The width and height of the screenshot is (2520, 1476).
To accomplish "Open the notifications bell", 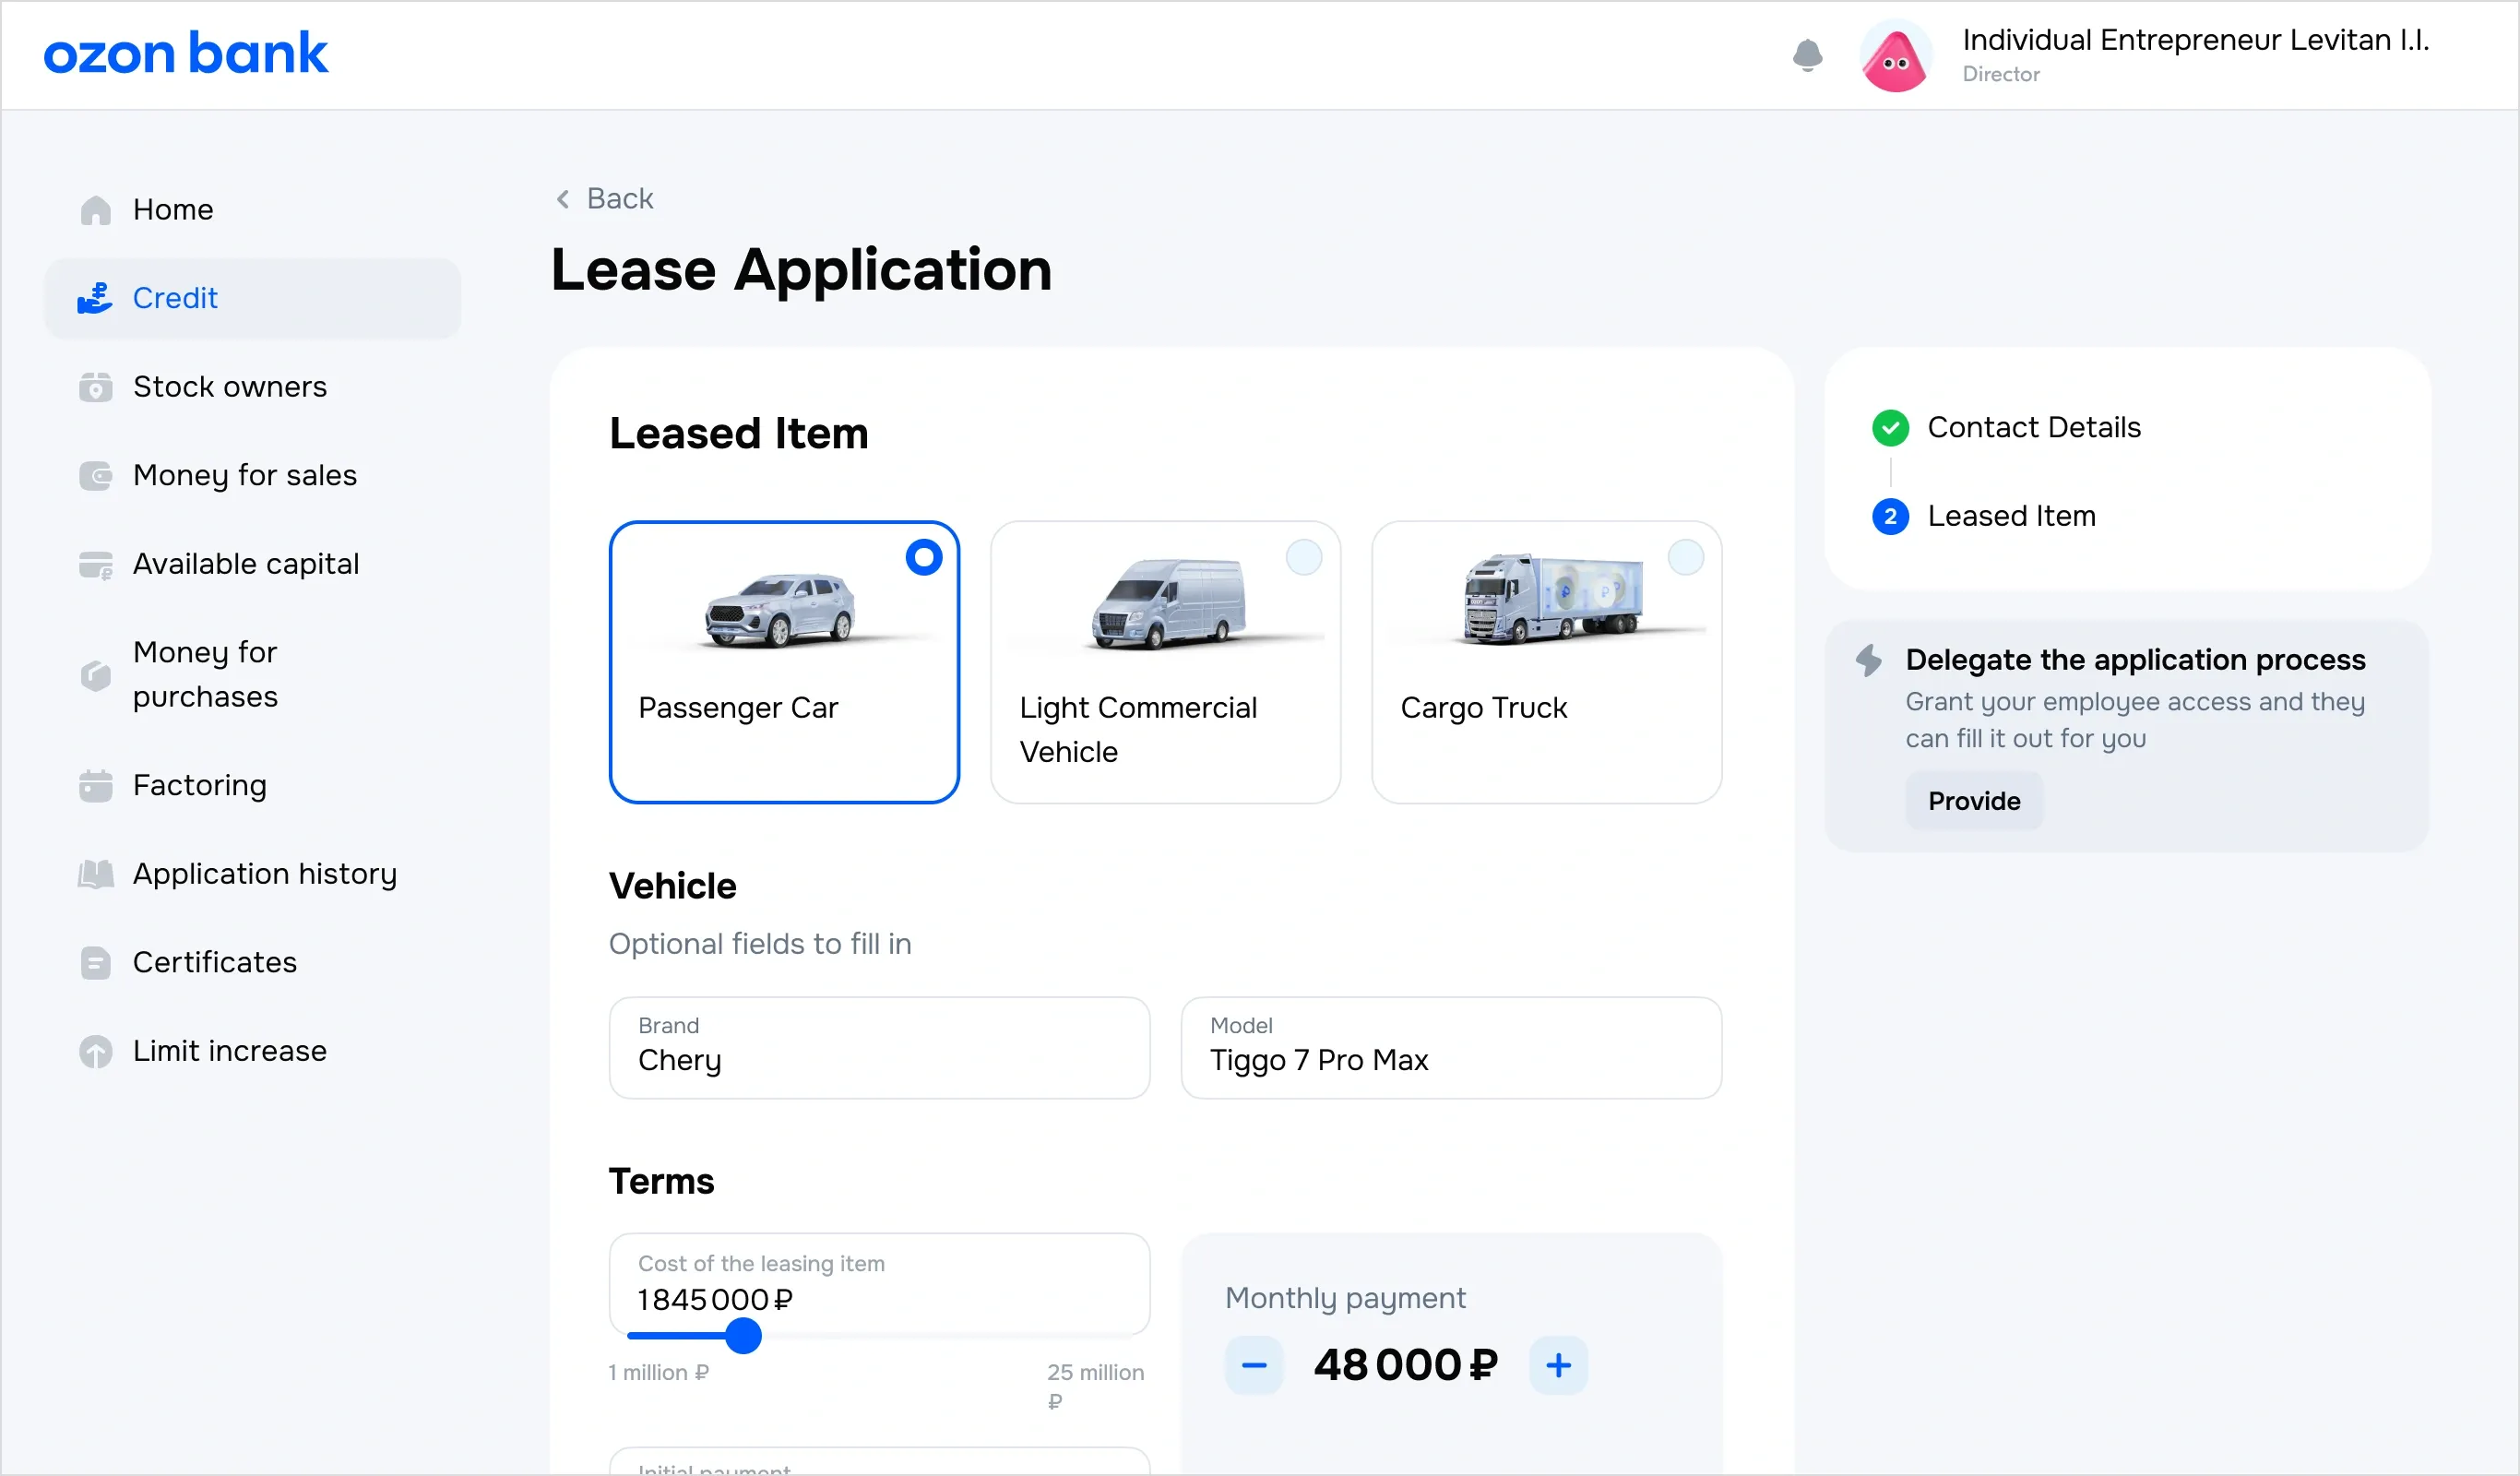I will tap(1807, 55).
